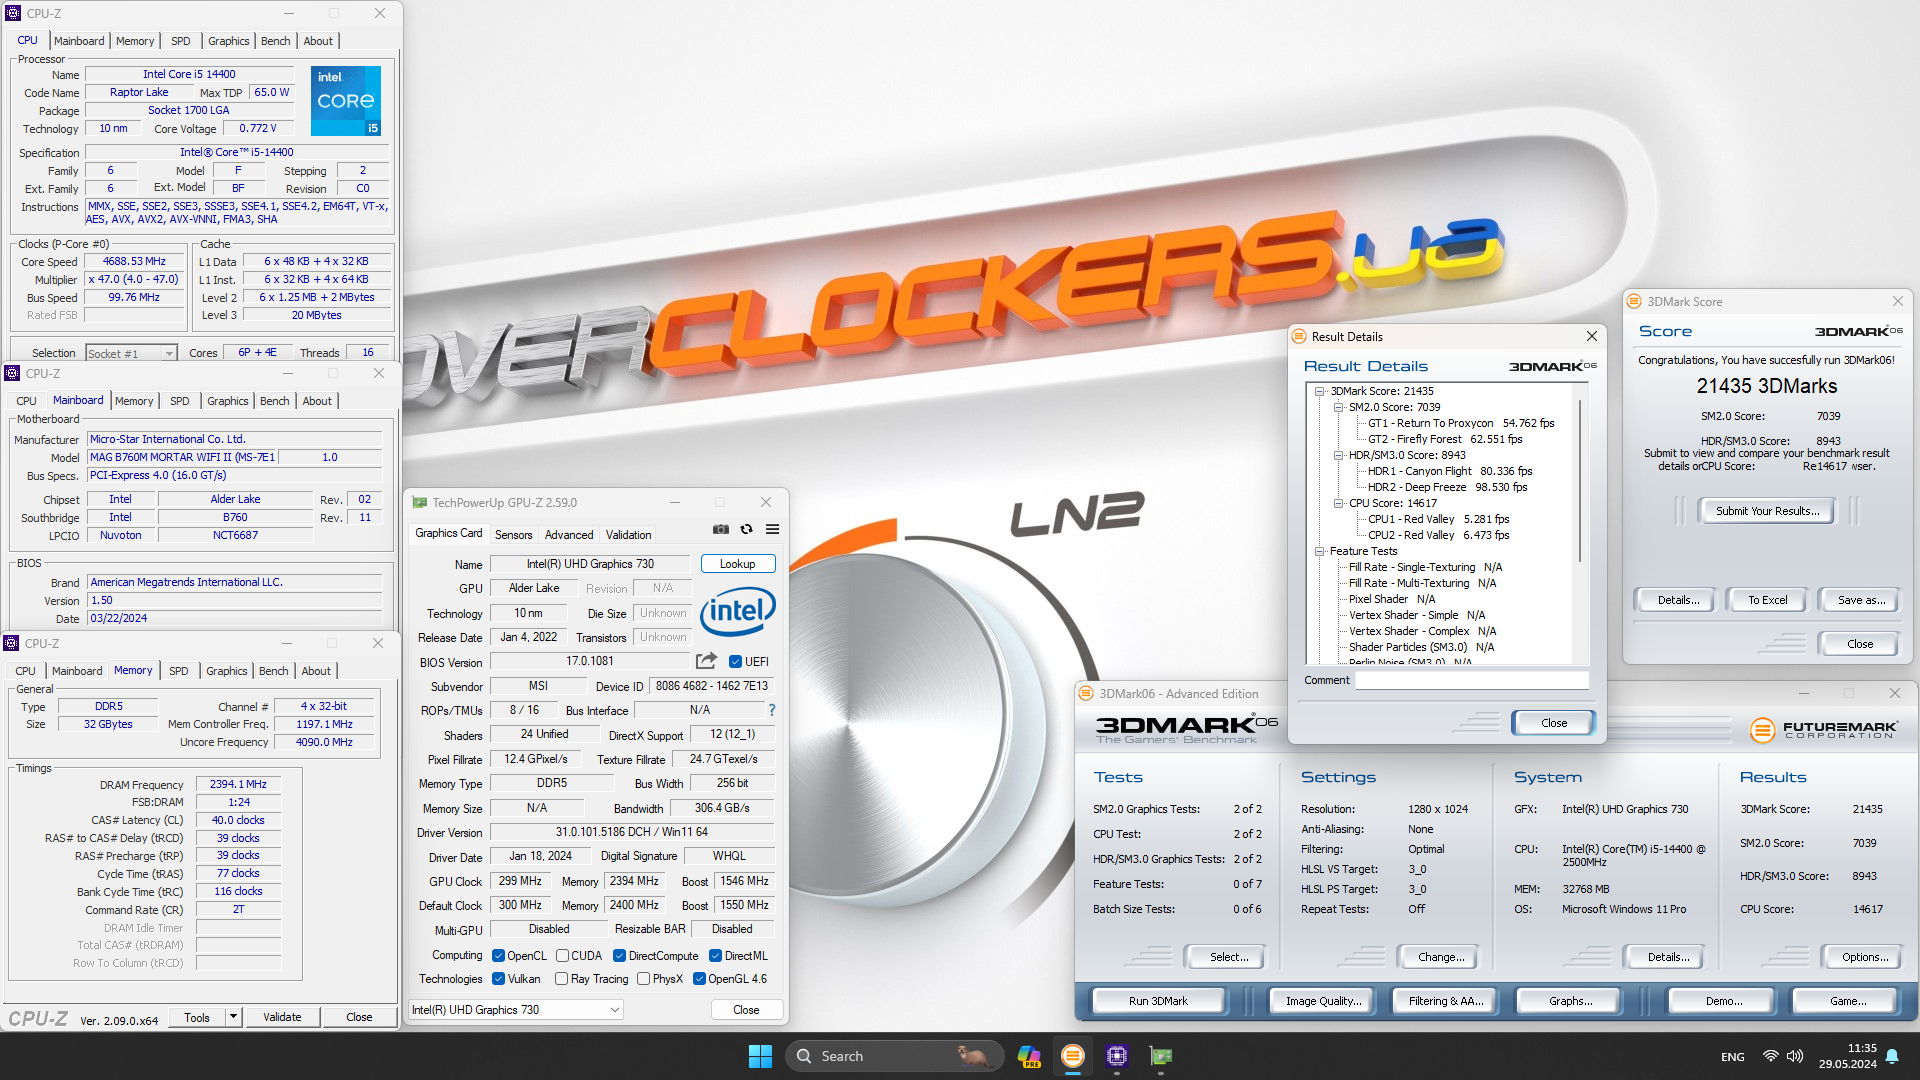
Task: Switch to the Validation tab in GPU-Z
Action: (628, 535)
